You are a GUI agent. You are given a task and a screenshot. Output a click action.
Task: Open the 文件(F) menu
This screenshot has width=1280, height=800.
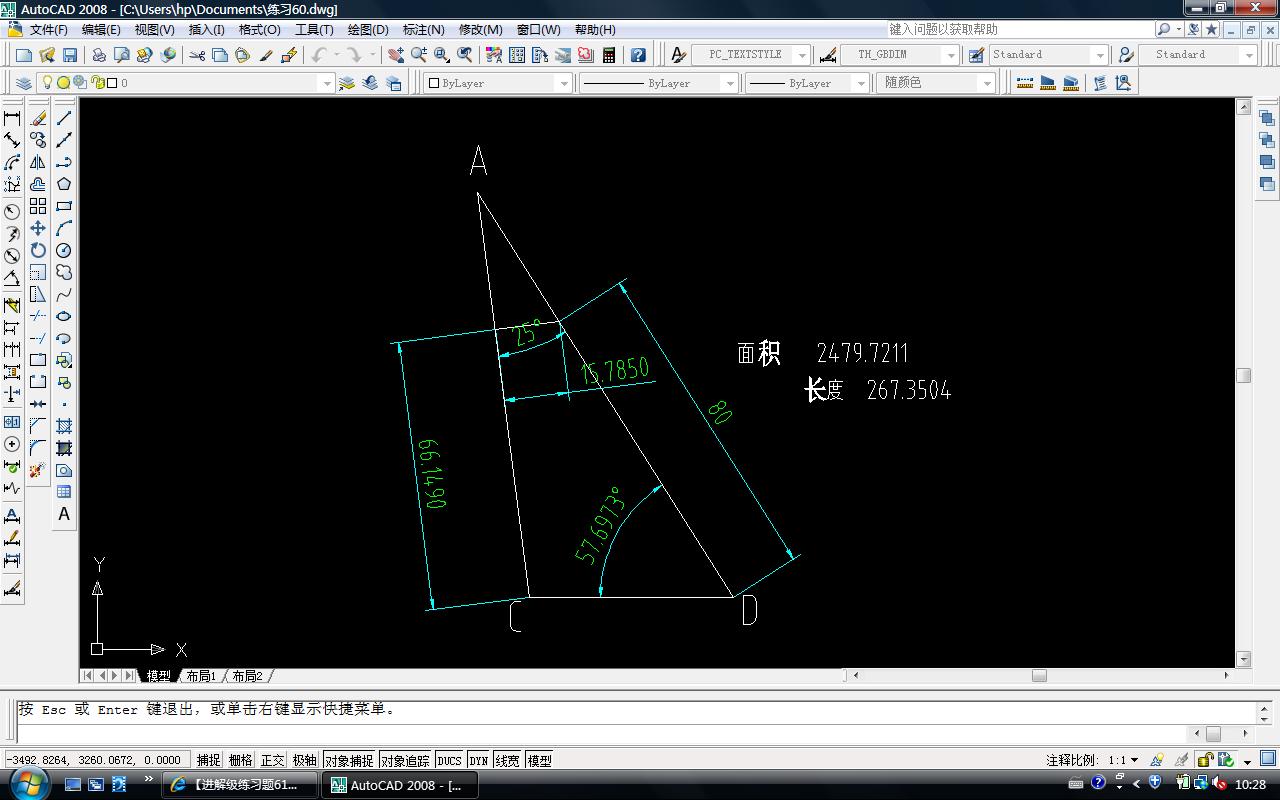pyautogui.click(x=49, y=29)
